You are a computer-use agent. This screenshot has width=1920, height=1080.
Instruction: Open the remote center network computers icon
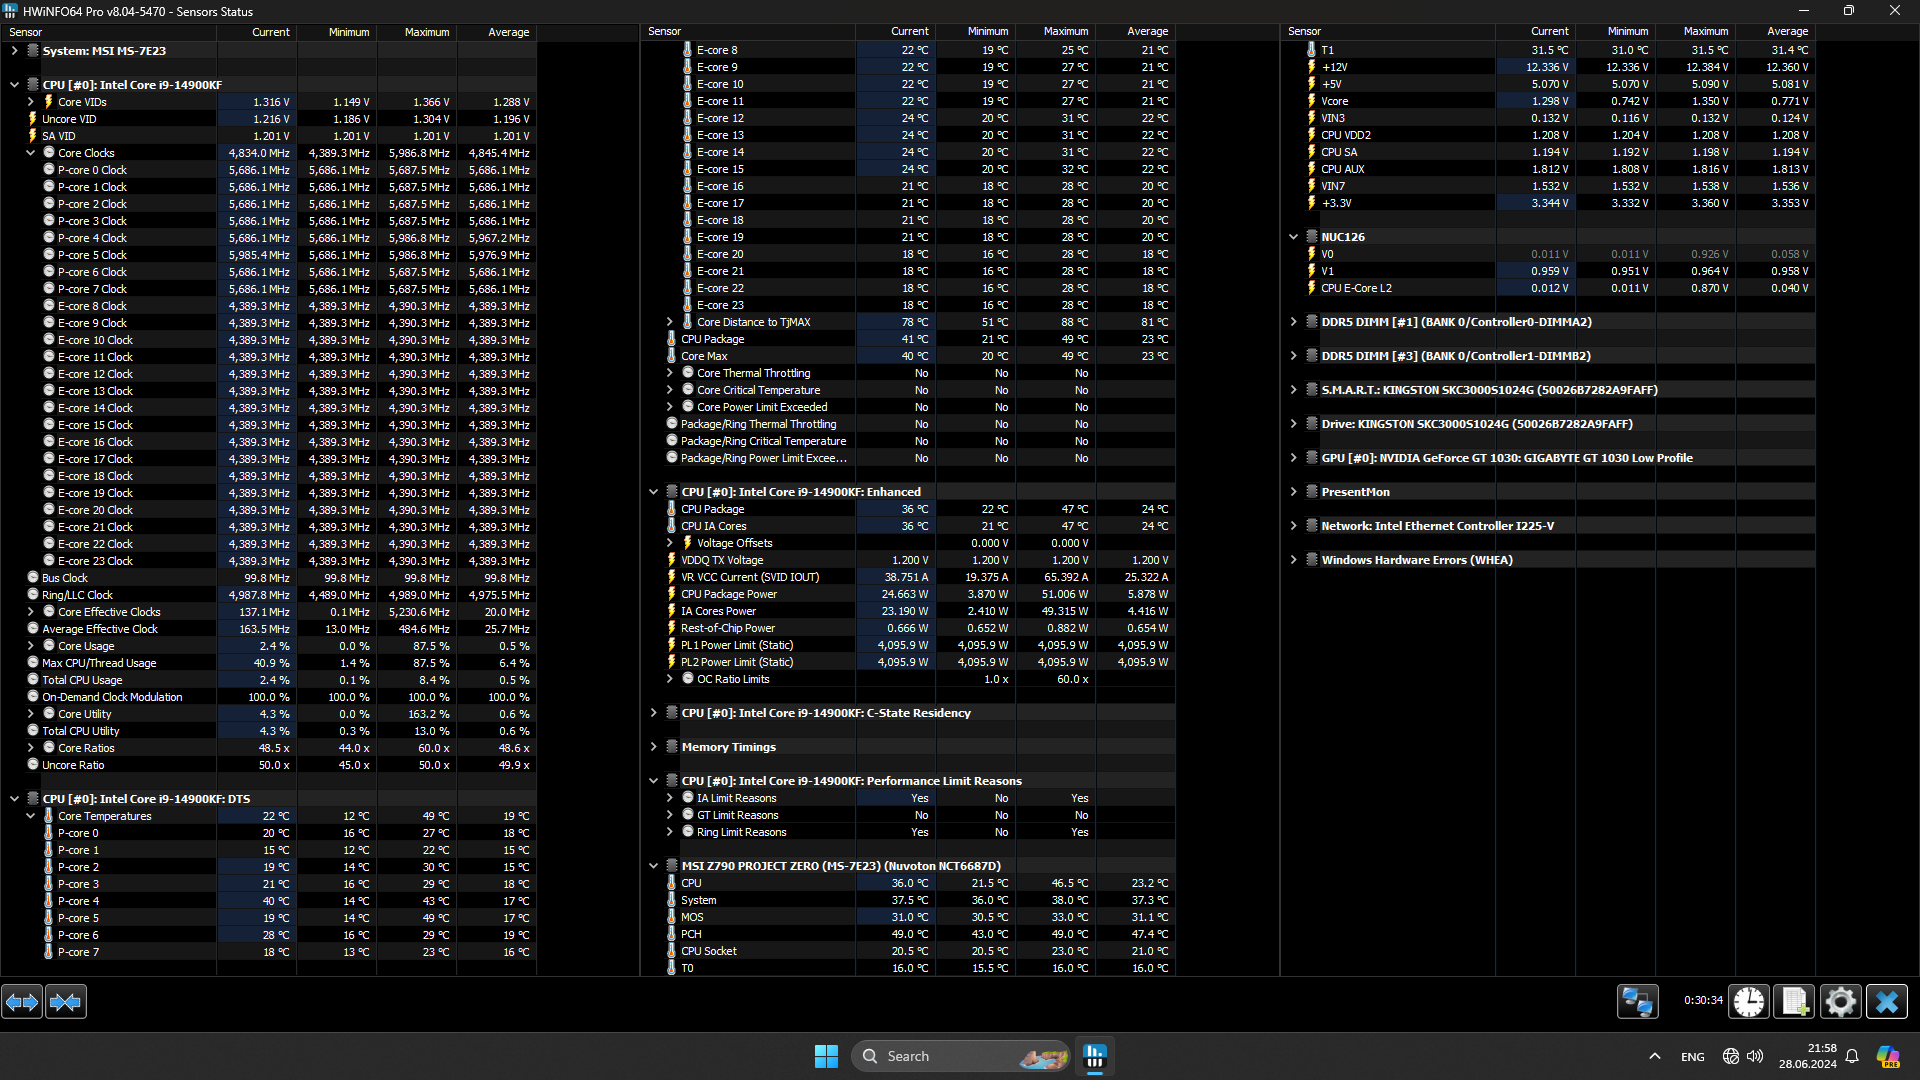coord(1637,1001)
